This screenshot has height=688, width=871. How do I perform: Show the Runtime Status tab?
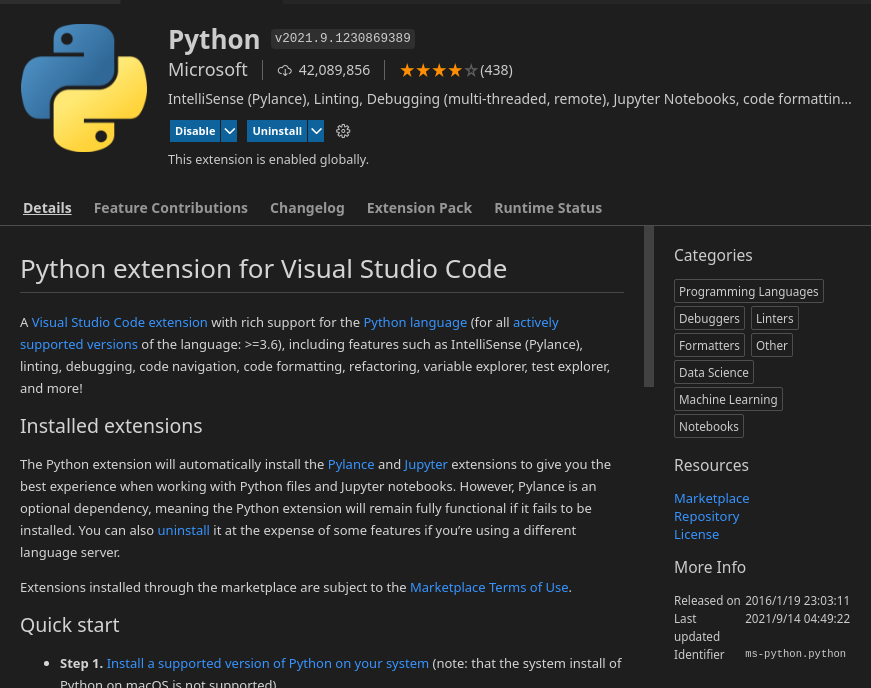pos(548,208)
